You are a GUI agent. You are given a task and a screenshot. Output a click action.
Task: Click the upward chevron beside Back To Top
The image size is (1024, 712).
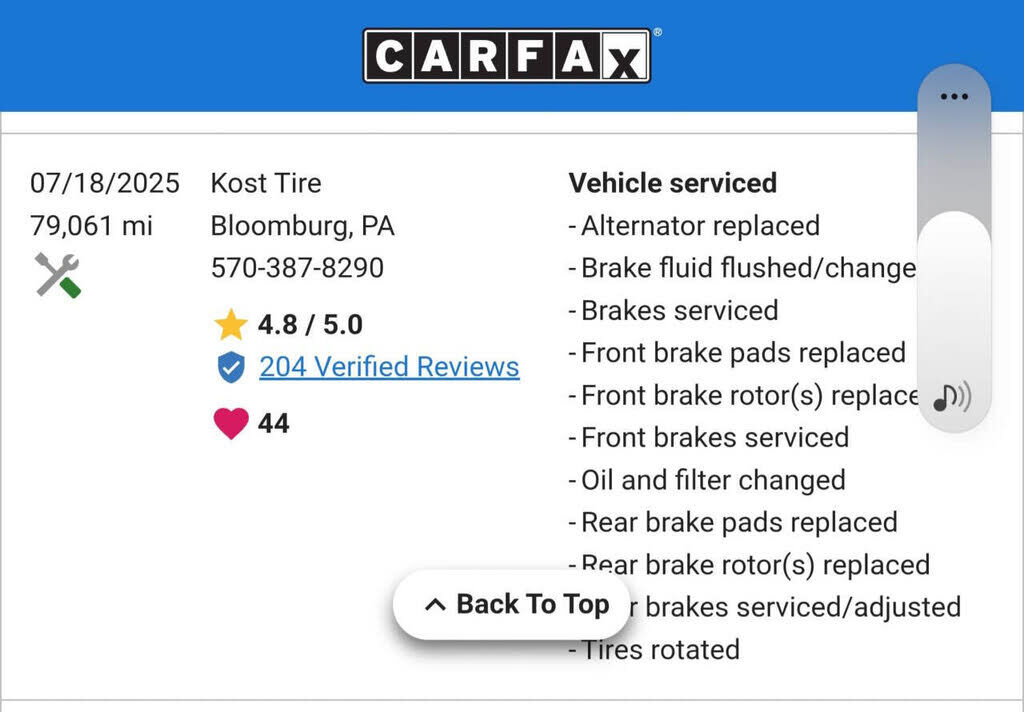click(435, 605)
